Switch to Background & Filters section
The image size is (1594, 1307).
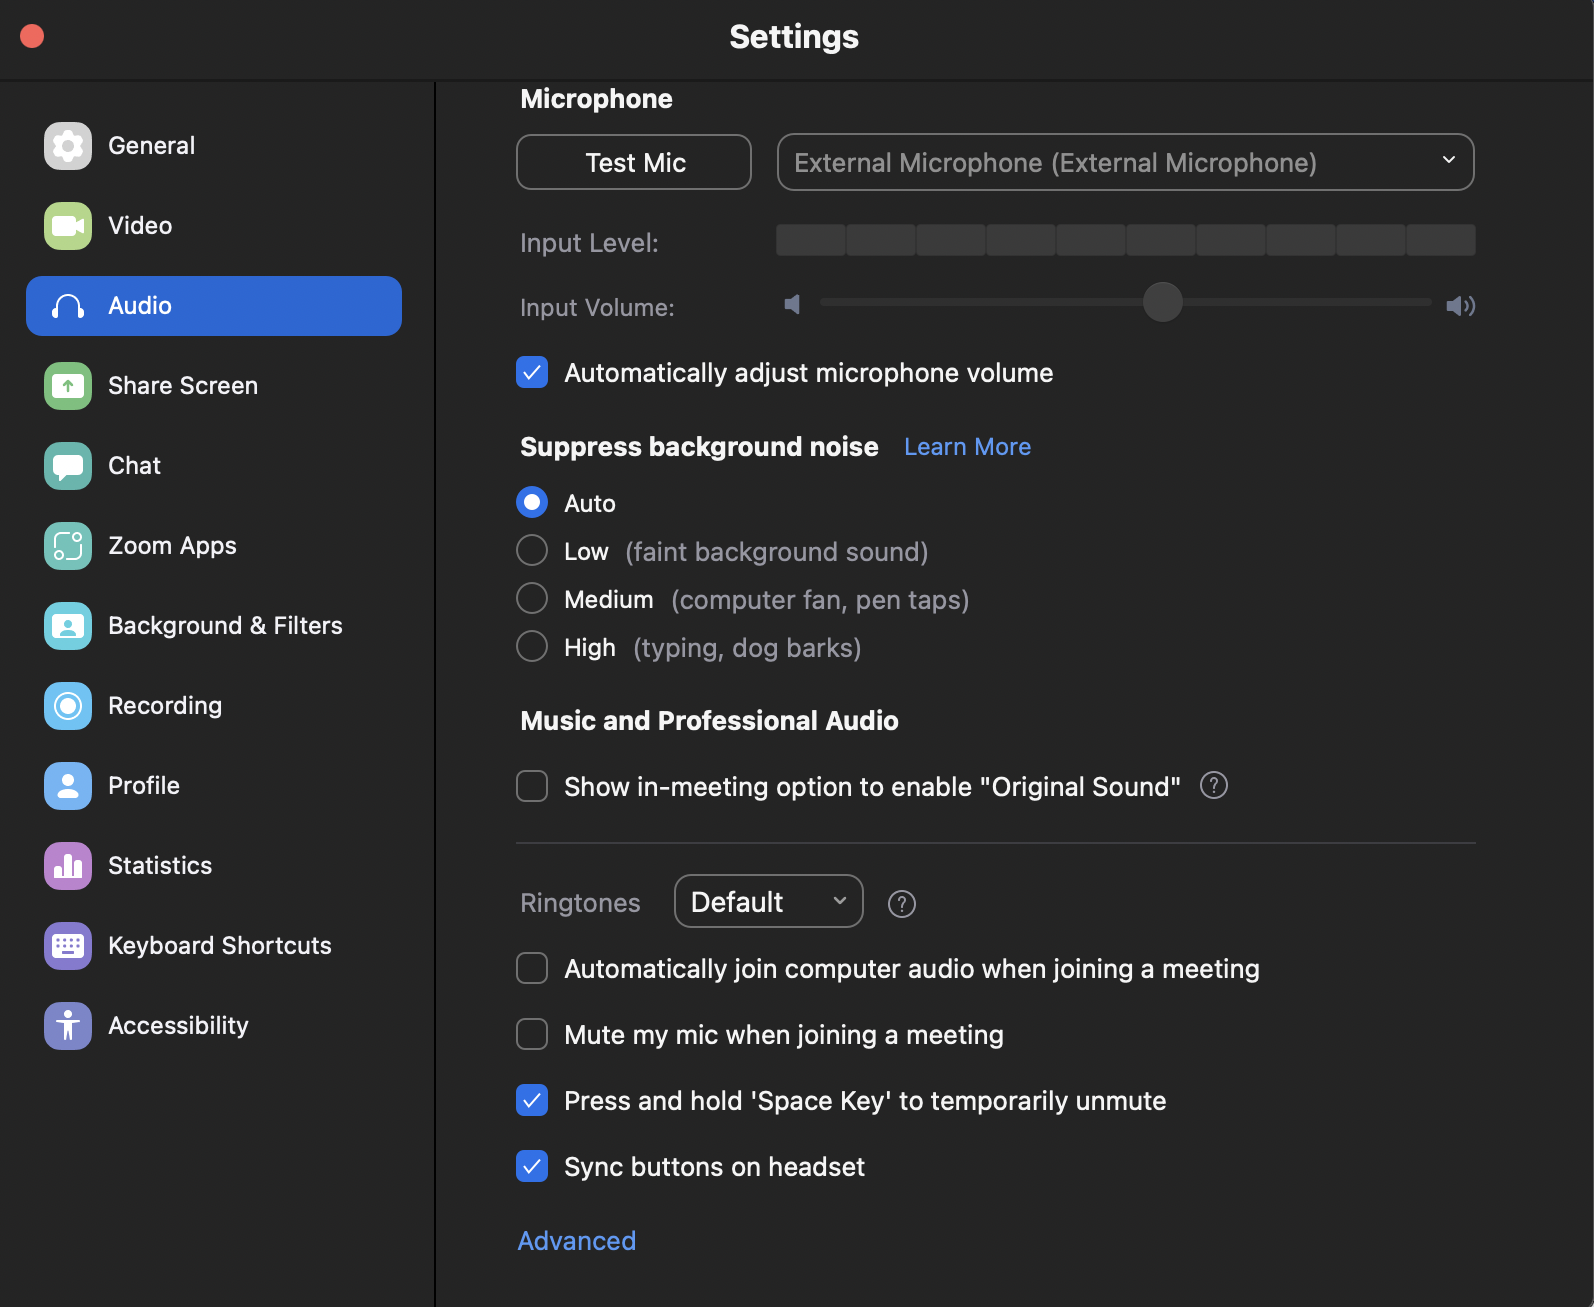(224, 626)
